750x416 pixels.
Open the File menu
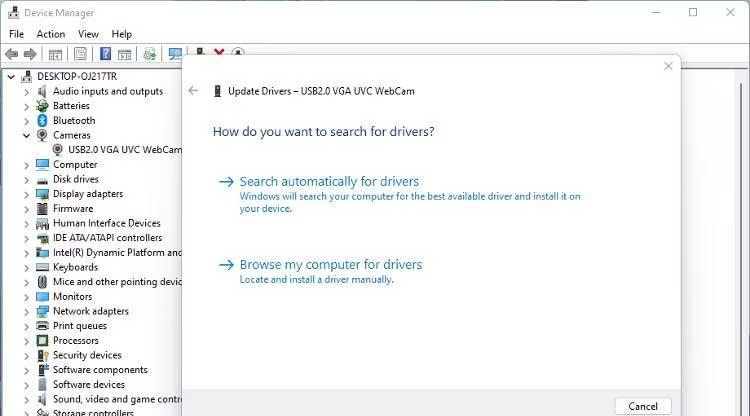16,34
